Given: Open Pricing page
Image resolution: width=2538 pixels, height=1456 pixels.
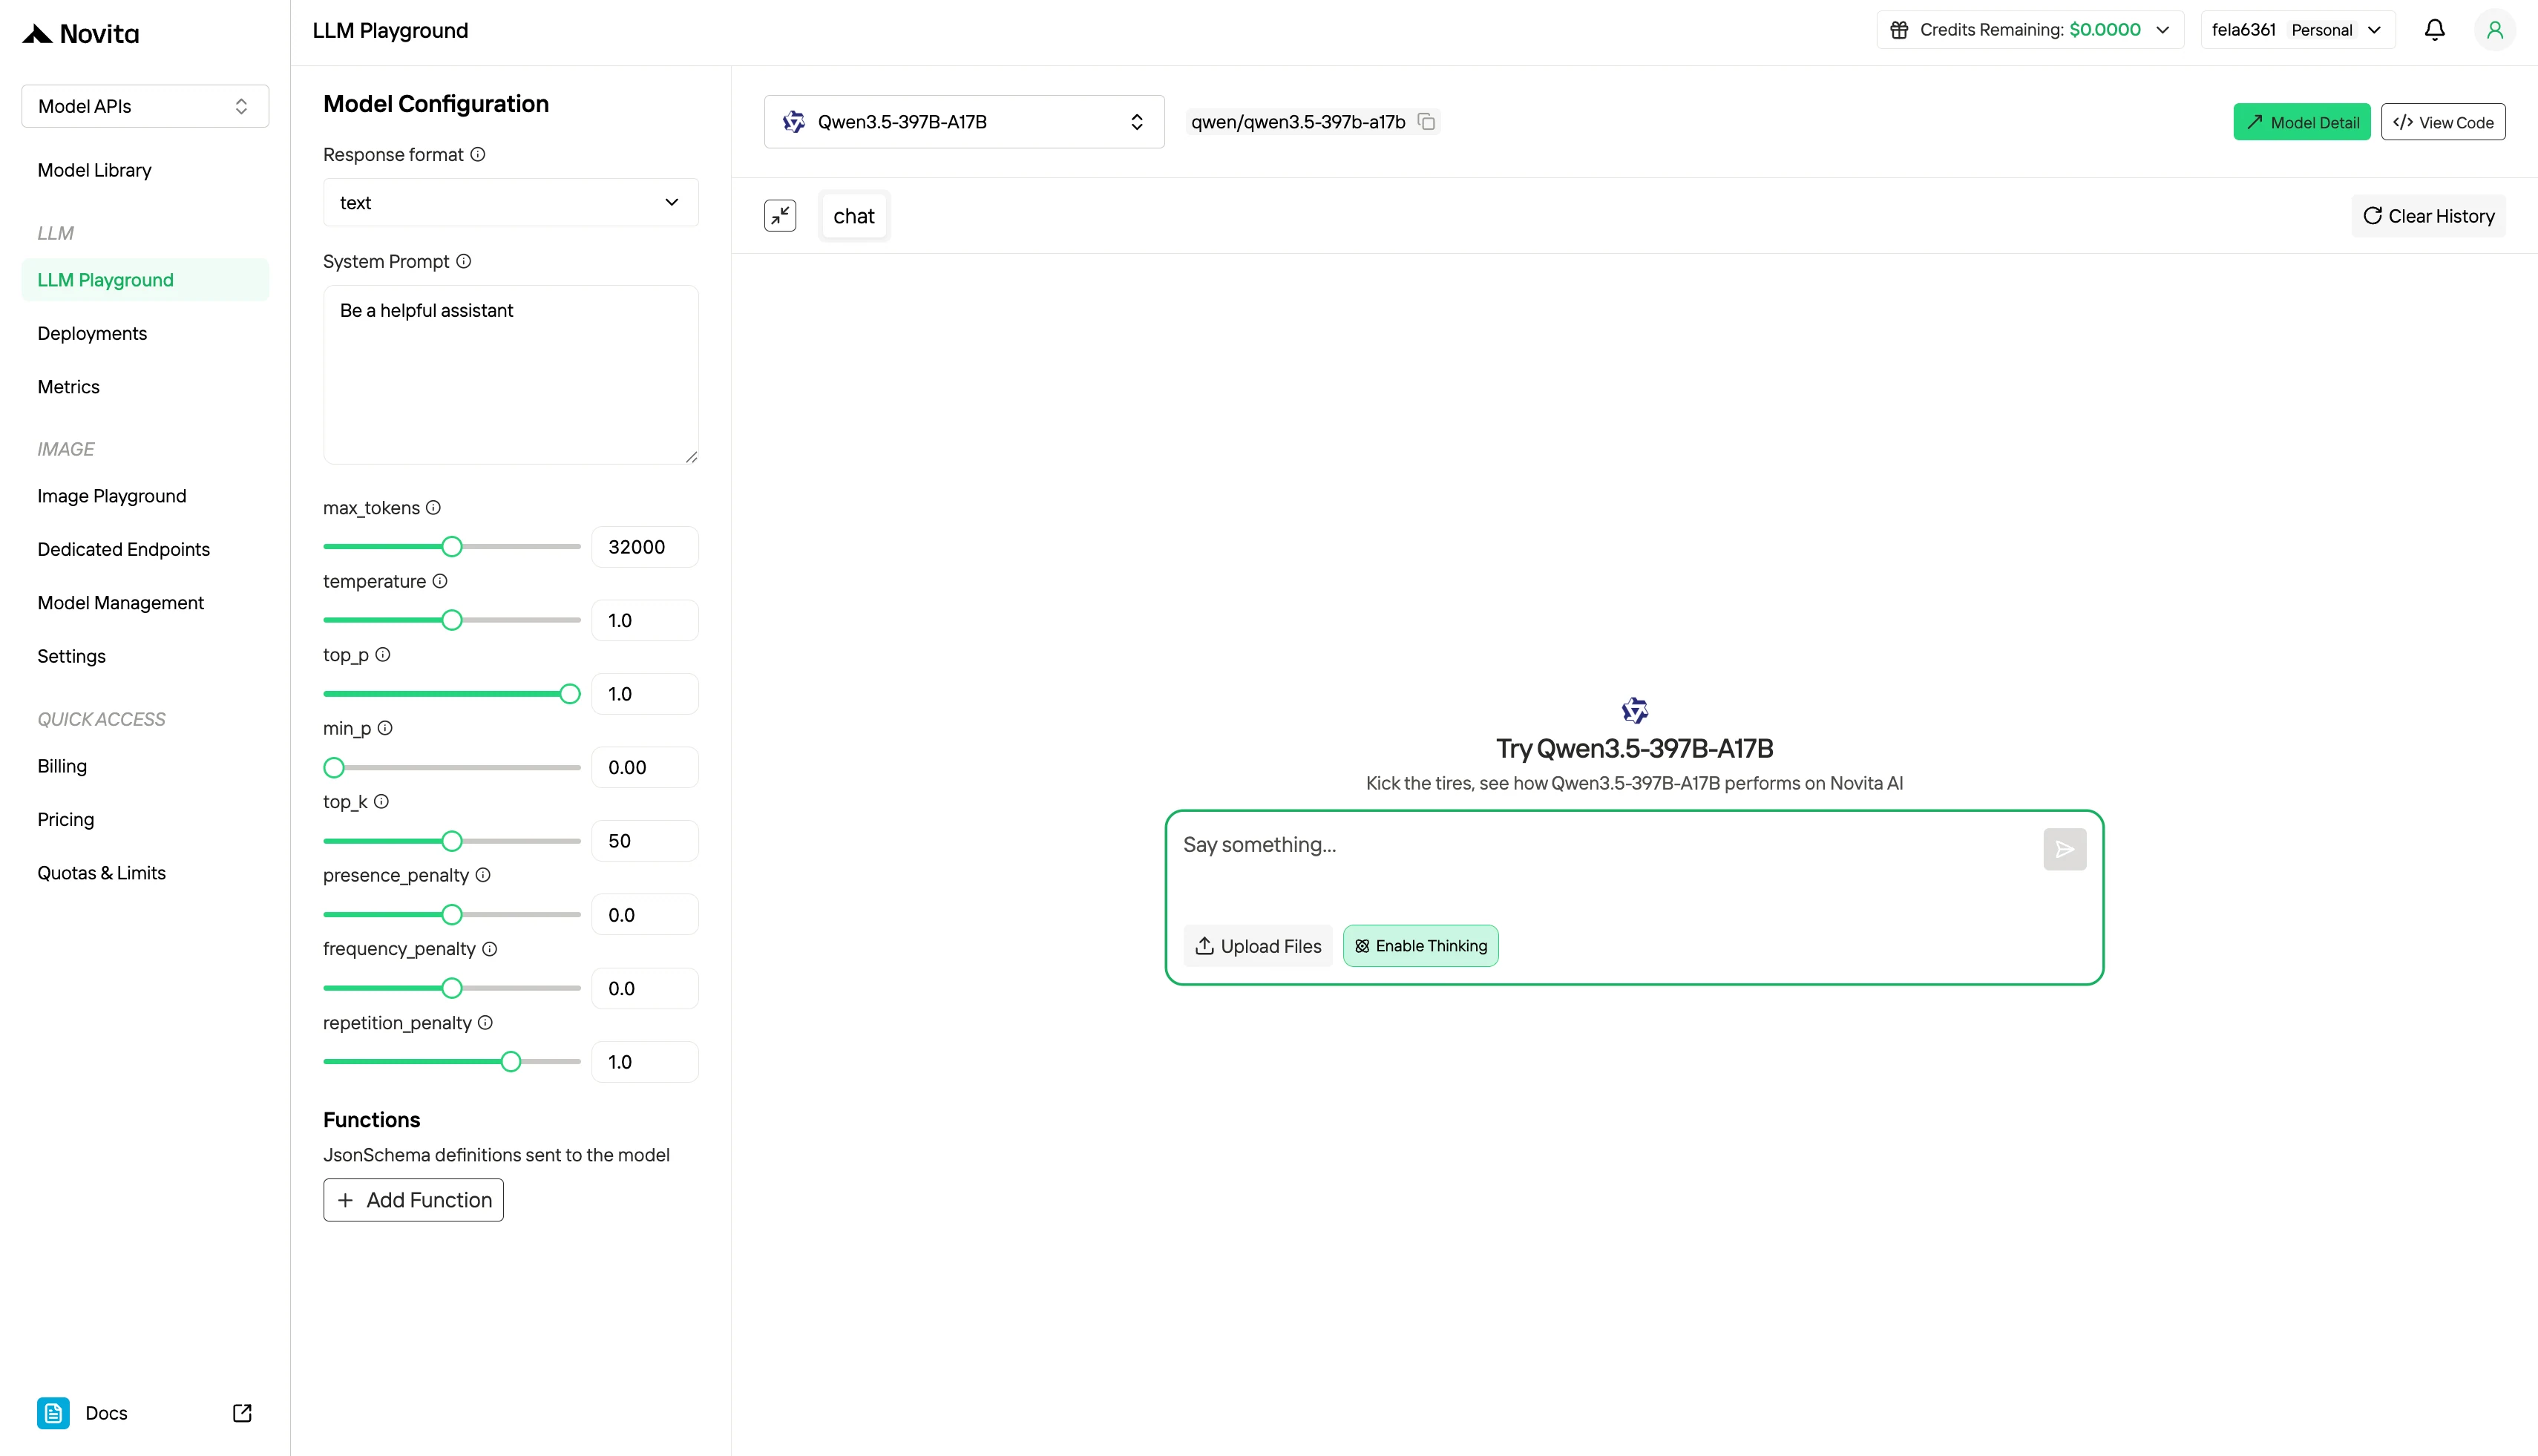Looking at the screenshot, I should 66,819.
